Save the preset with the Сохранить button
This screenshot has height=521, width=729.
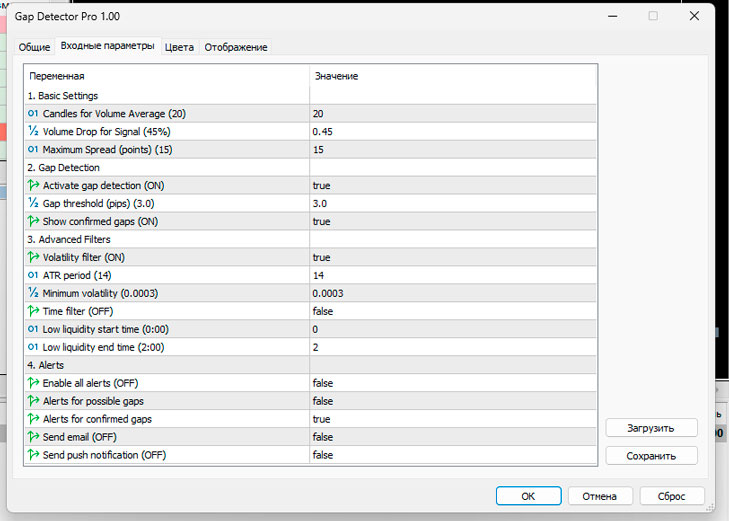651,456
